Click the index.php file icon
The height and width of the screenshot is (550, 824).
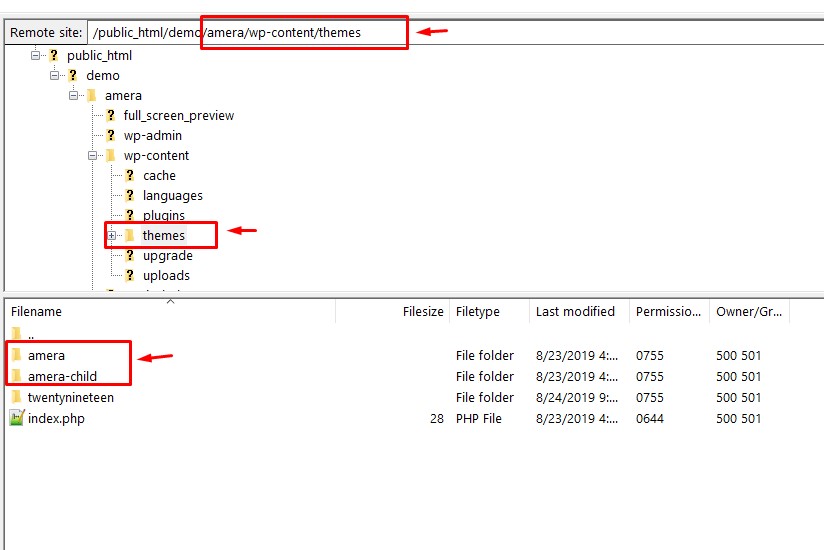[x=16, y=419]
